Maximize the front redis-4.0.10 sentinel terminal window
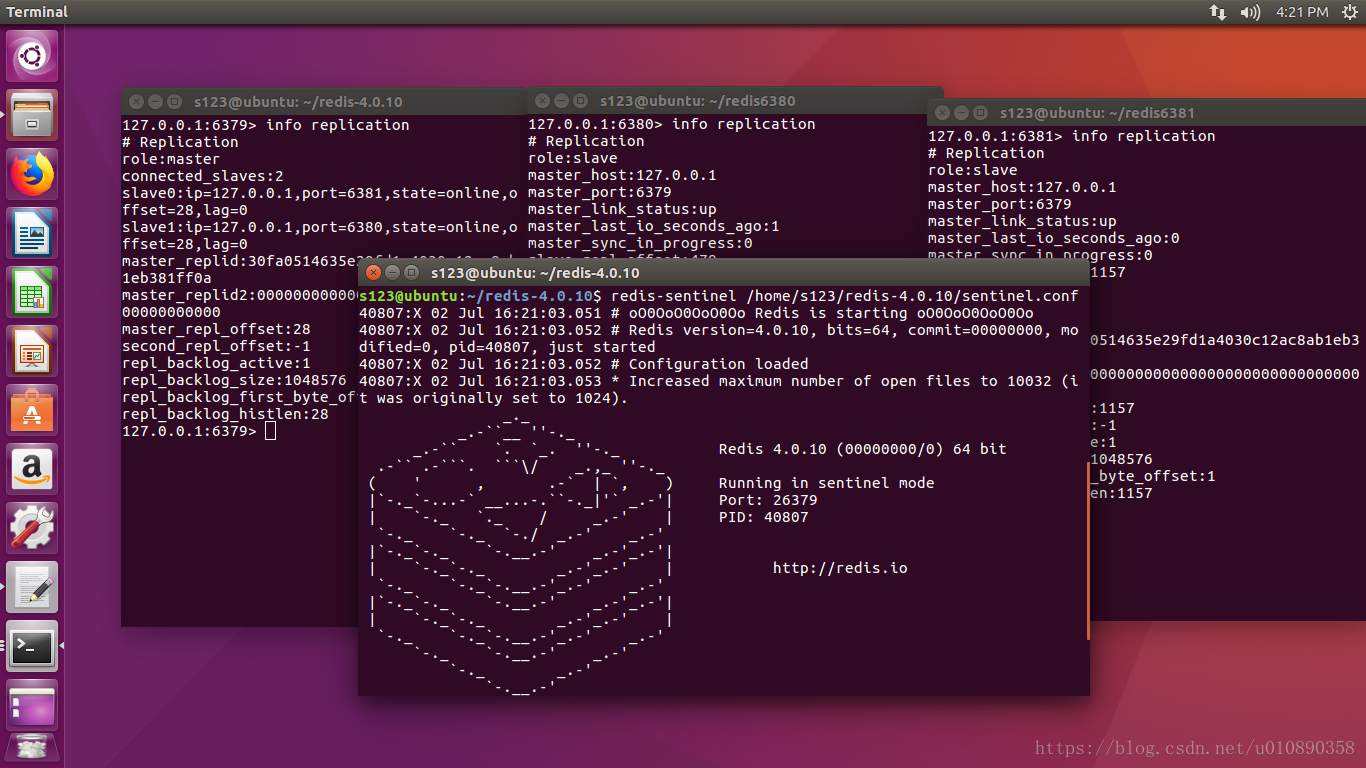1366x768 pixels. click(410, 272)
